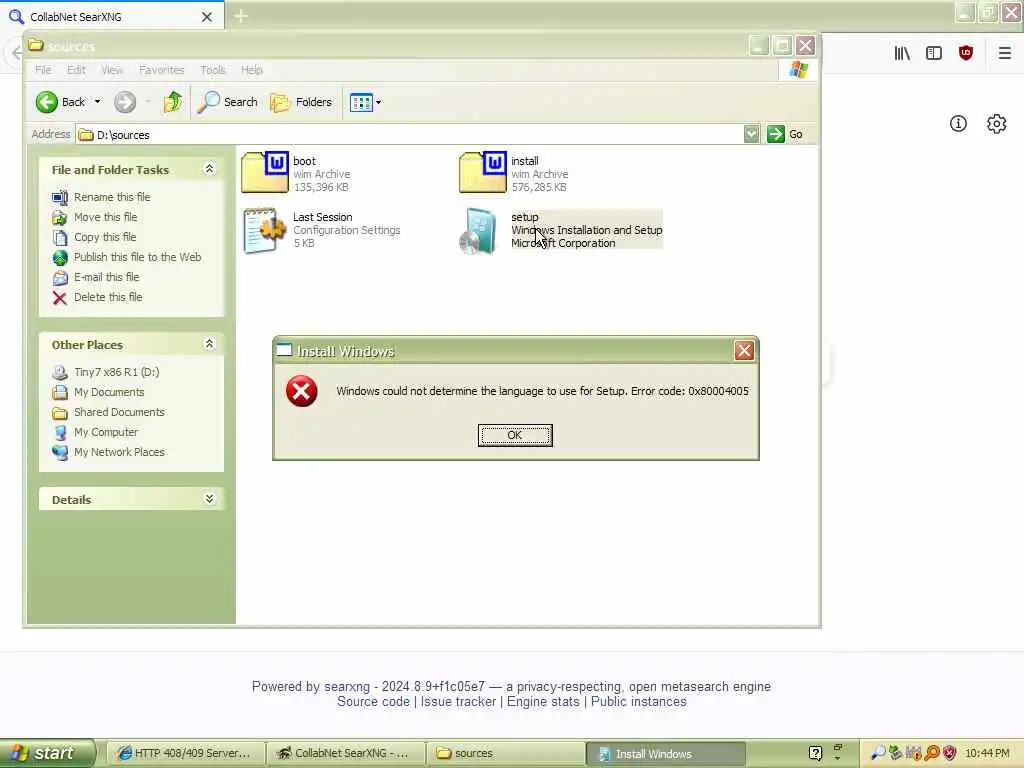Click the red error icon in dialog

pos(302,391)
